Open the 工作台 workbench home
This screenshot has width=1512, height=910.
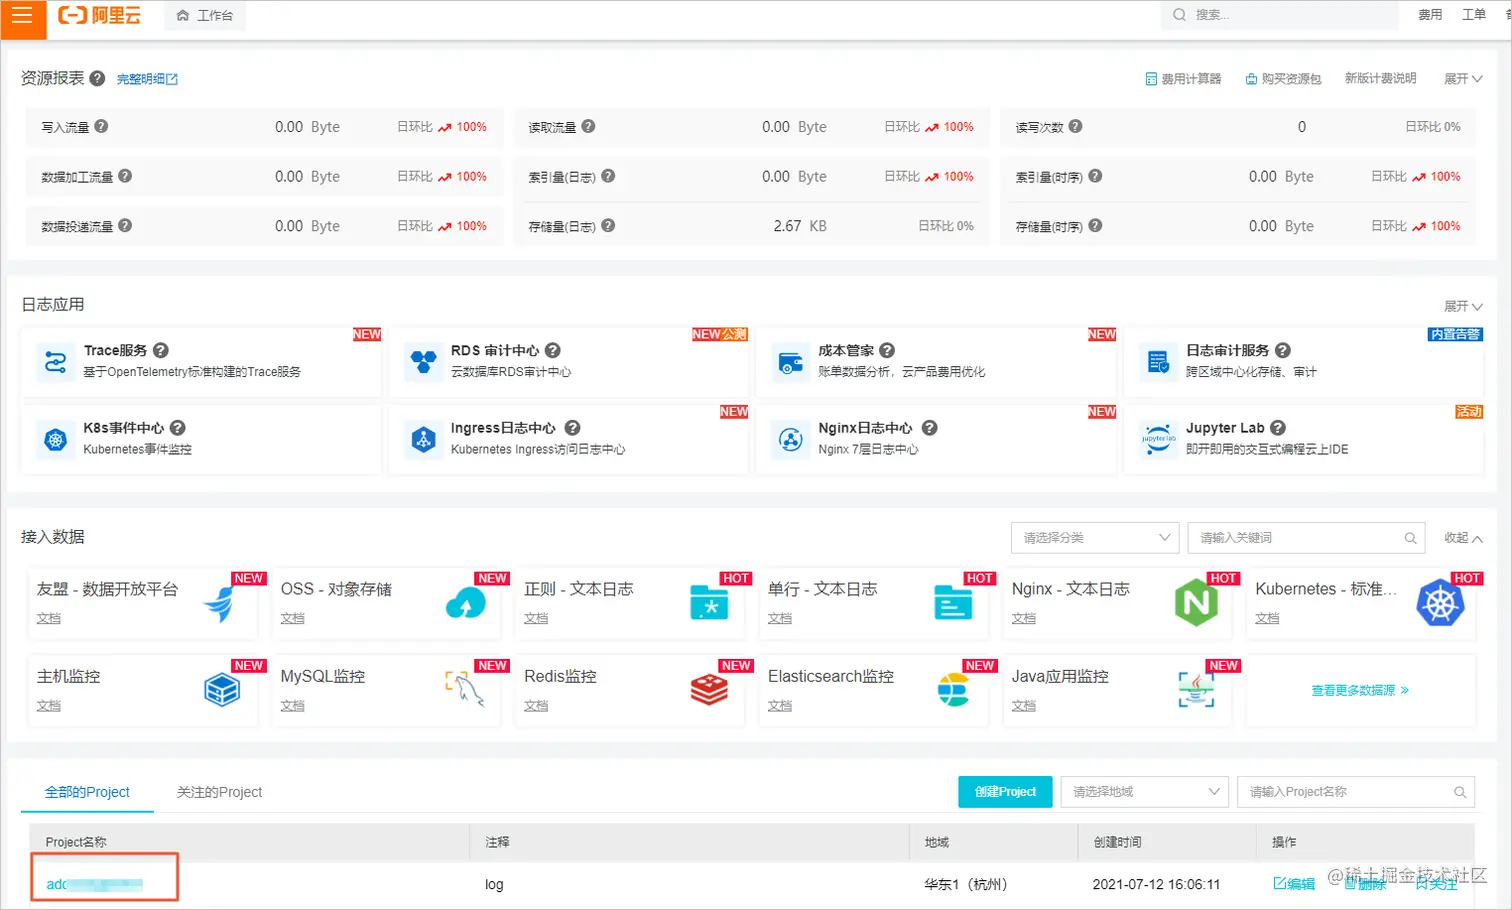coord(205,16)
